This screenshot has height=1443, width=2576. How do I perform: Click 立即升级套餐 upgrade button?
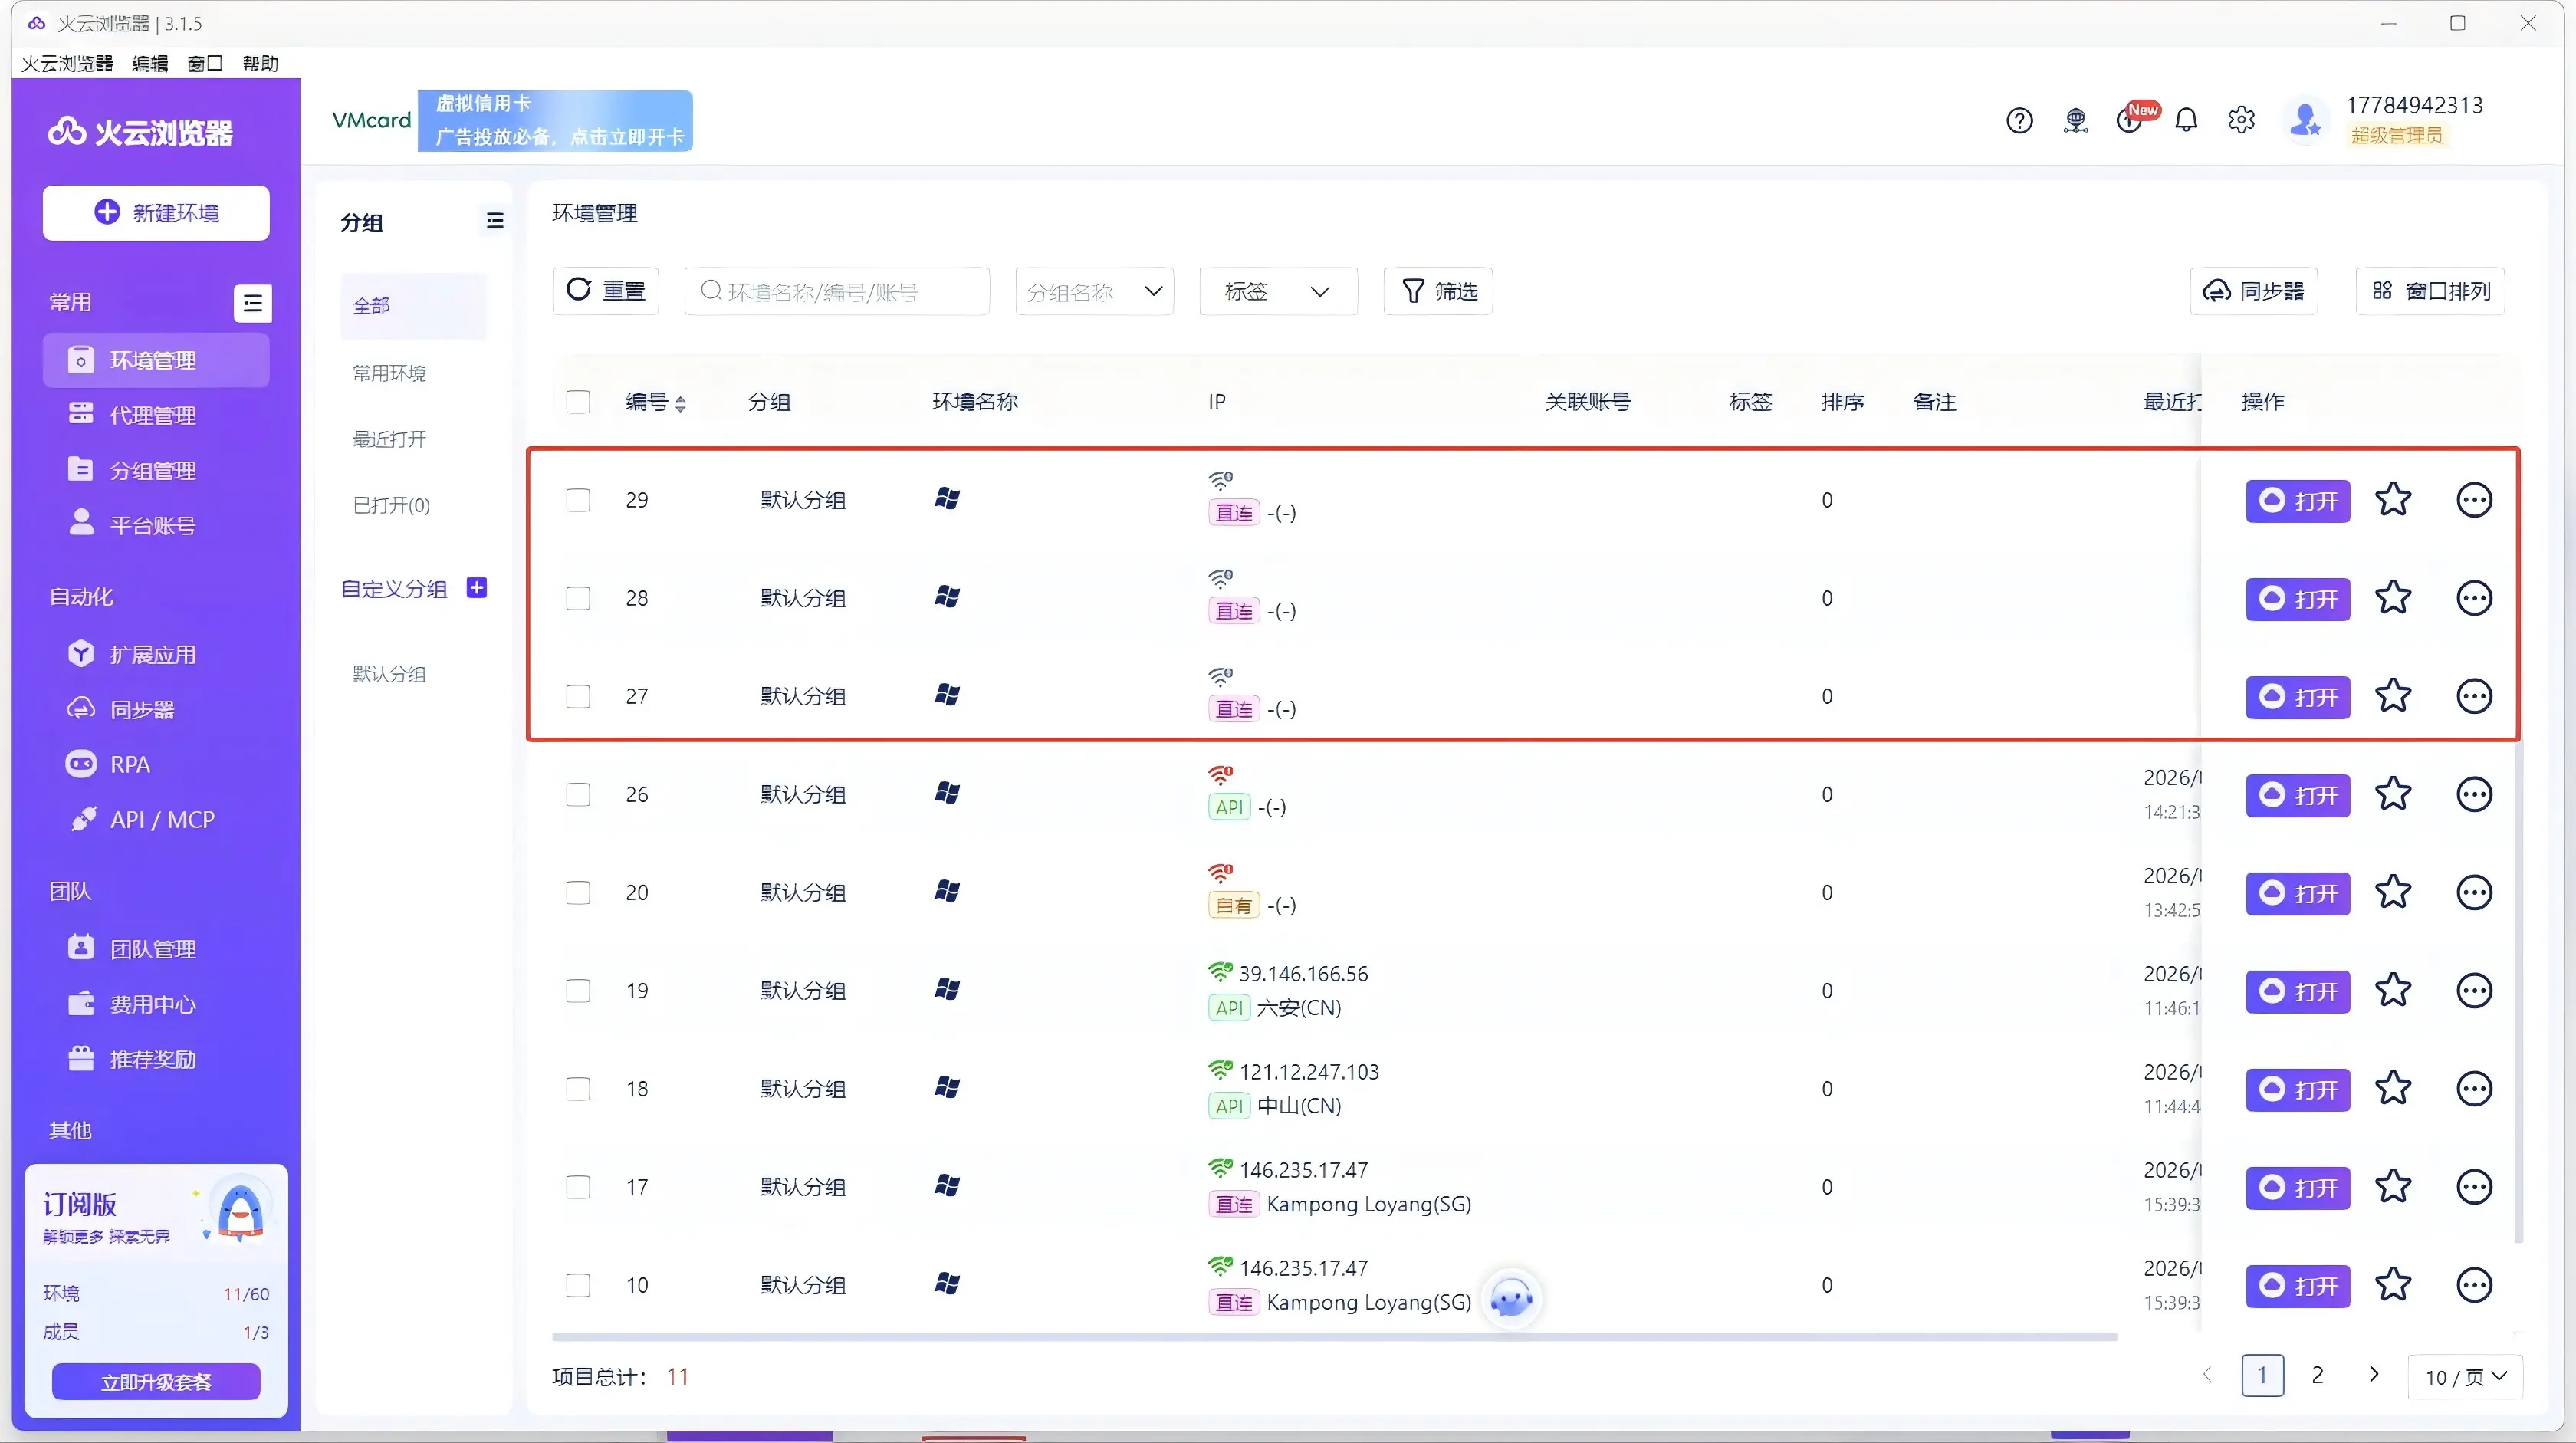click(x=156, y=1382)
